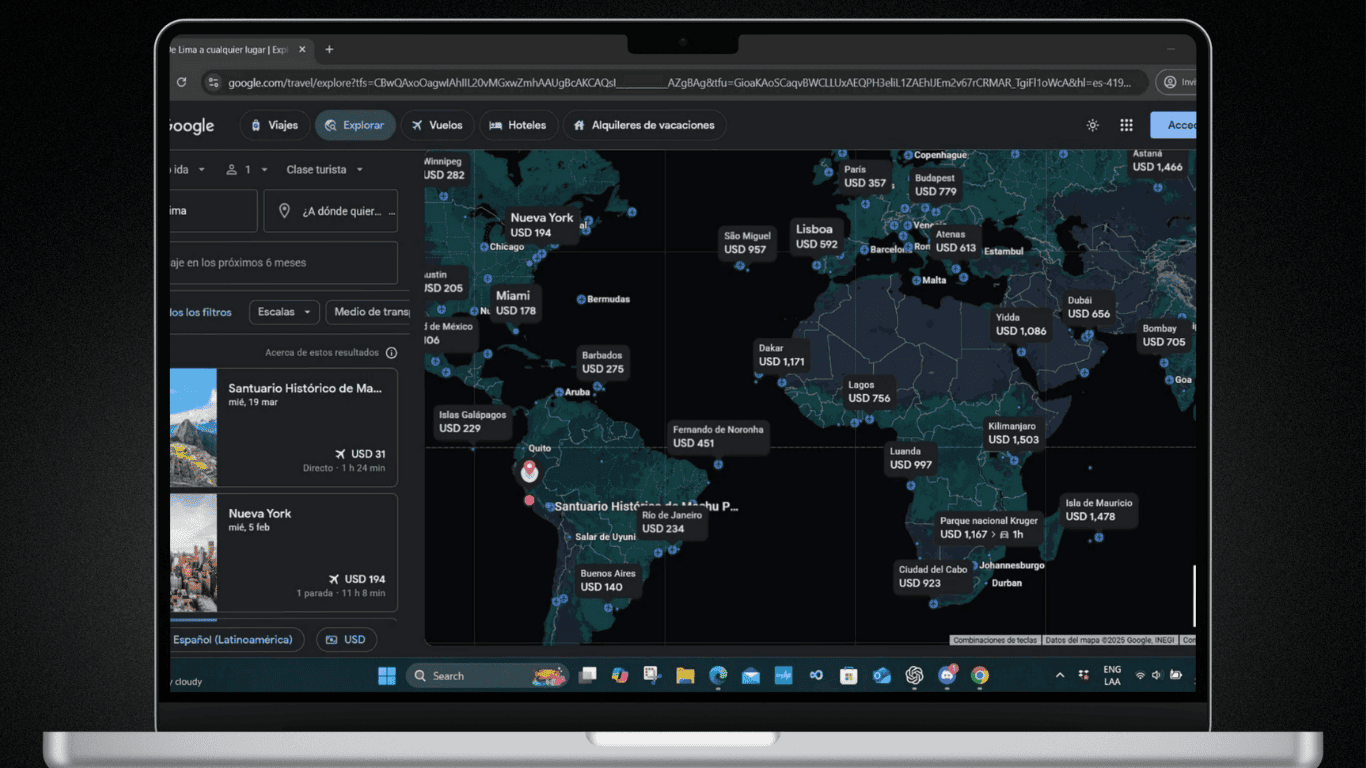This screenshot has width=1366, height=768.
Task: Reload the page with the refresh icon
Action: [181, 82]
